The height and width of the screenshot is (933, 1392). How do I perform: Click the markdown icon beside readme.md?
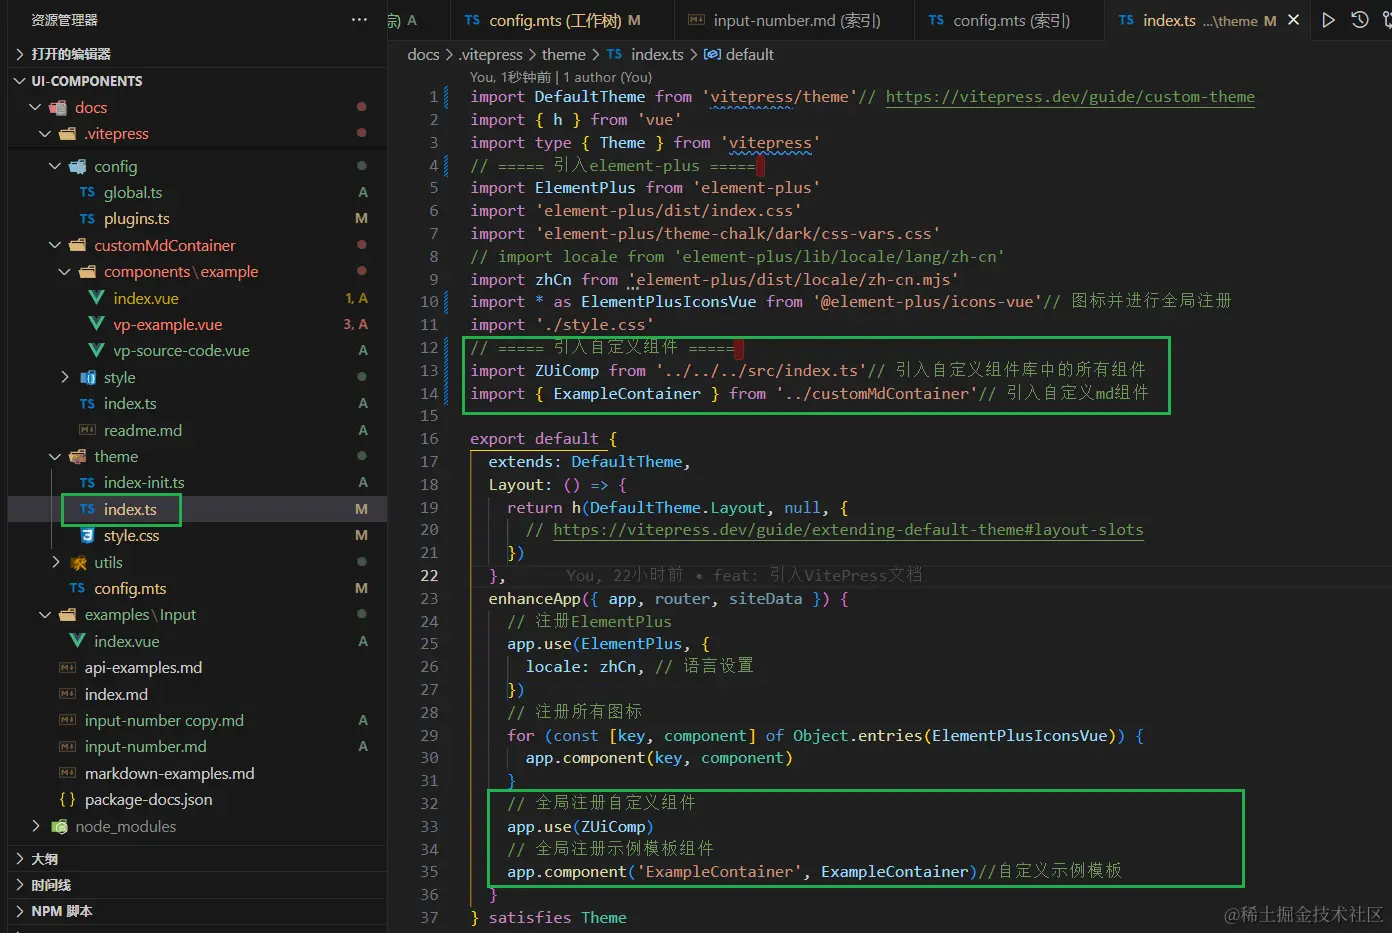pyautogui.click(x=87, y=430)
